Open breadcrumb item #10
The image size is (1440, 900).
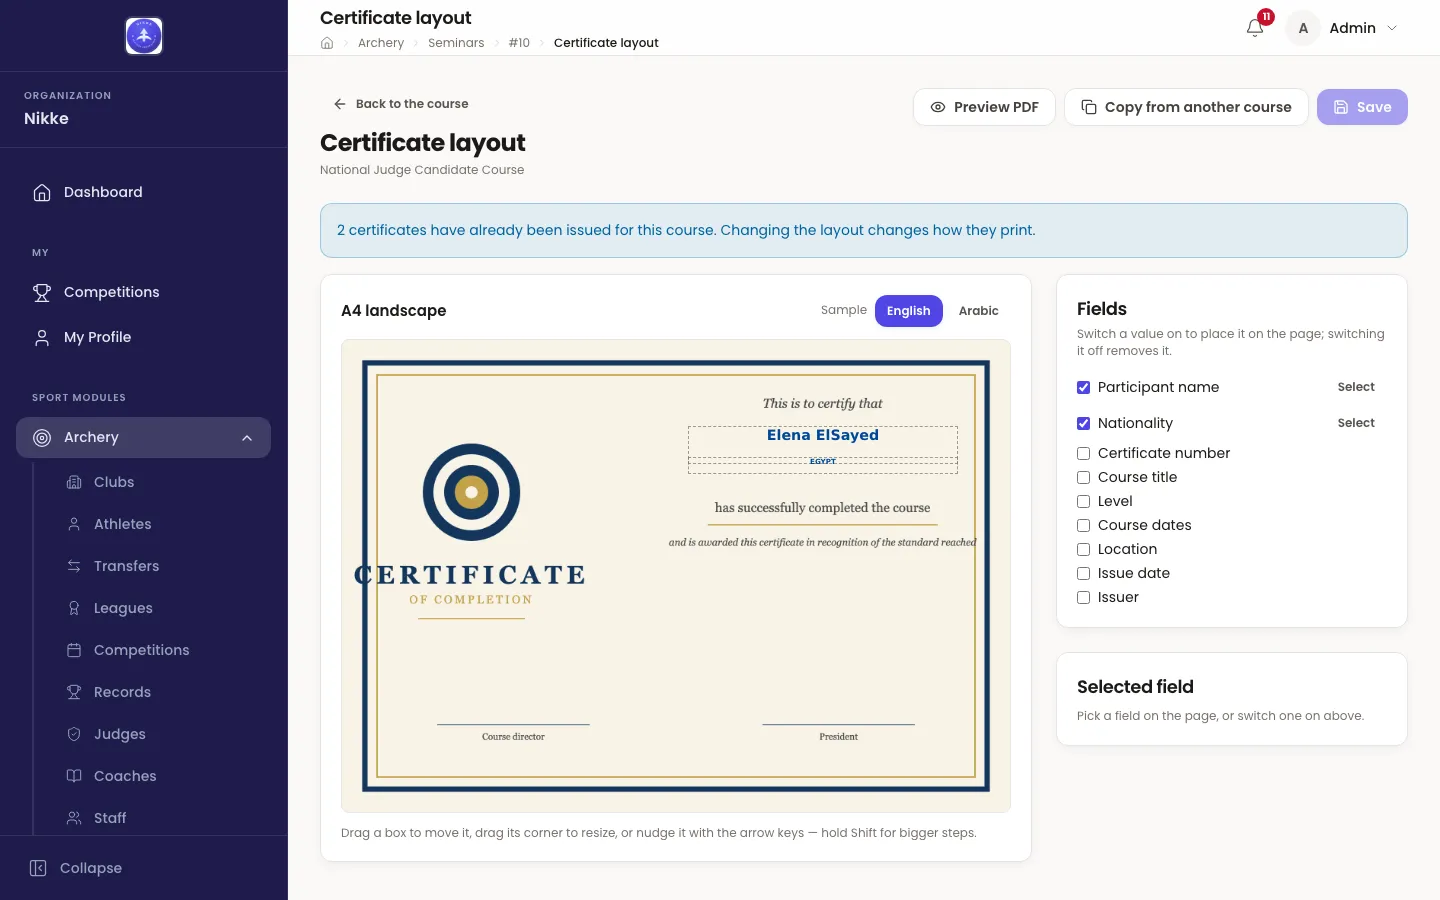519,43
